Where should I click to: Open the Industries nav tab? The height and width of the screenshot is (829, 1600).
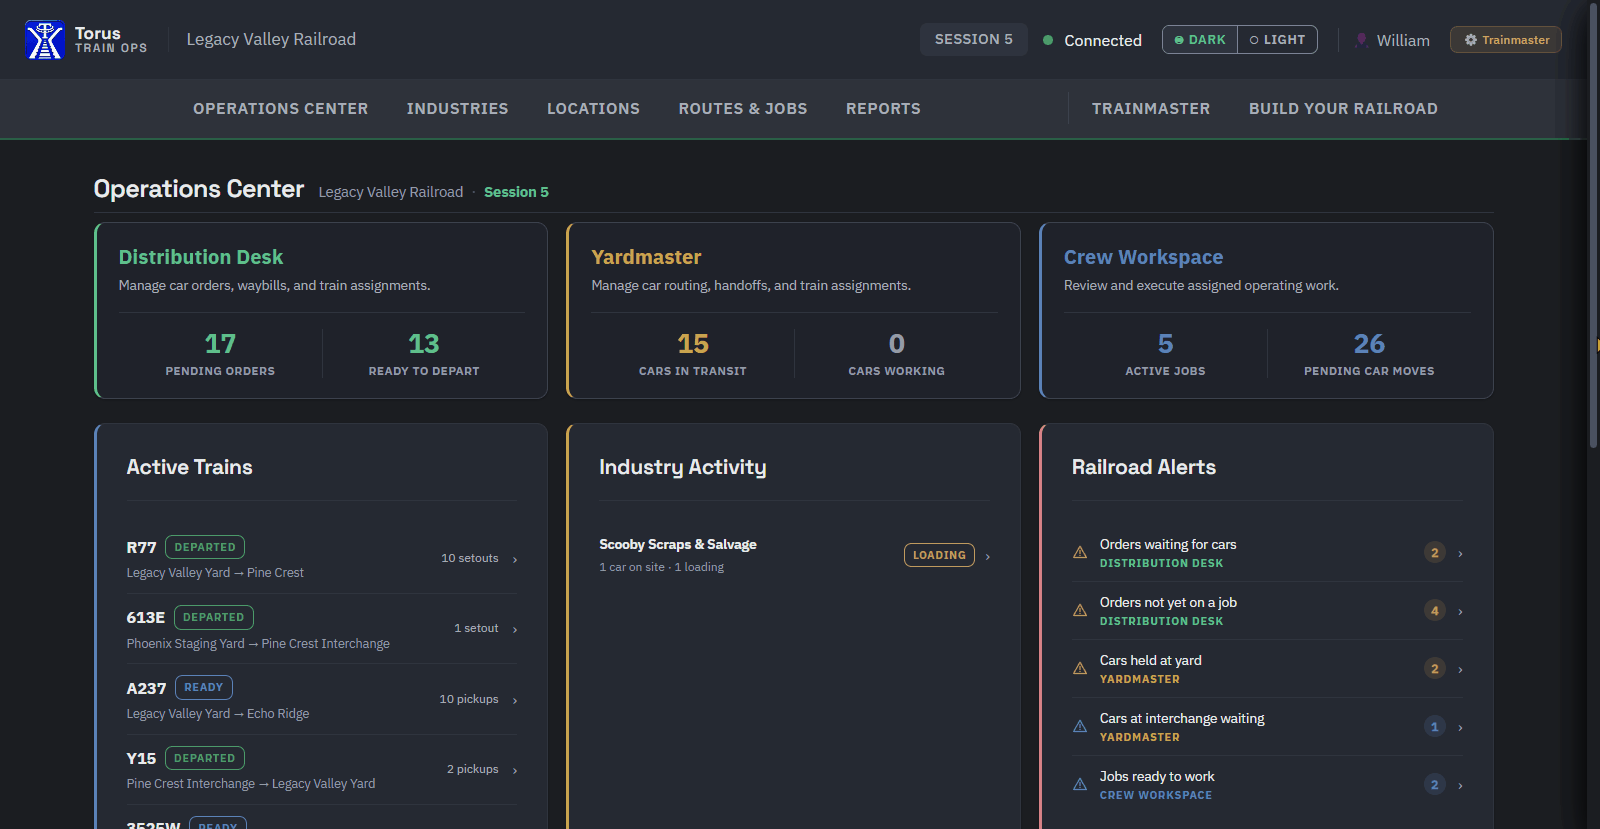point(457,109)
